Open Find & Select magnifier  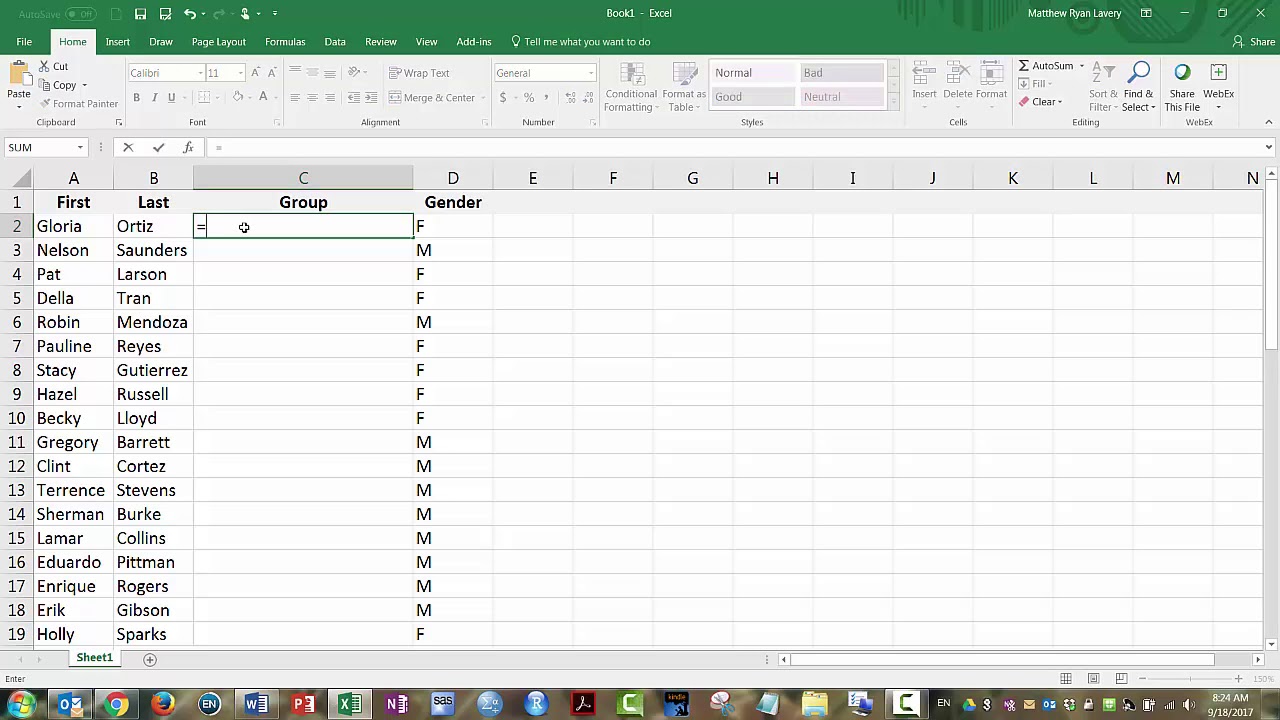[x=1138, y=87]
